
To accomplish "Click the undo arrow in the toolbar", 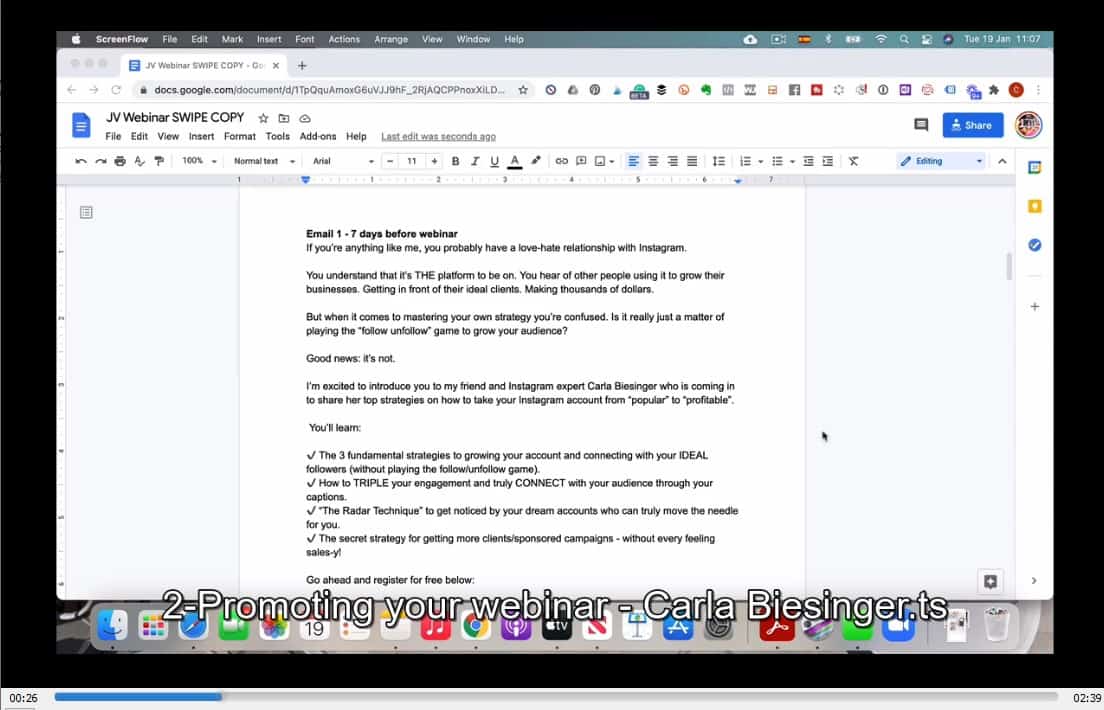I will [81, 161].
